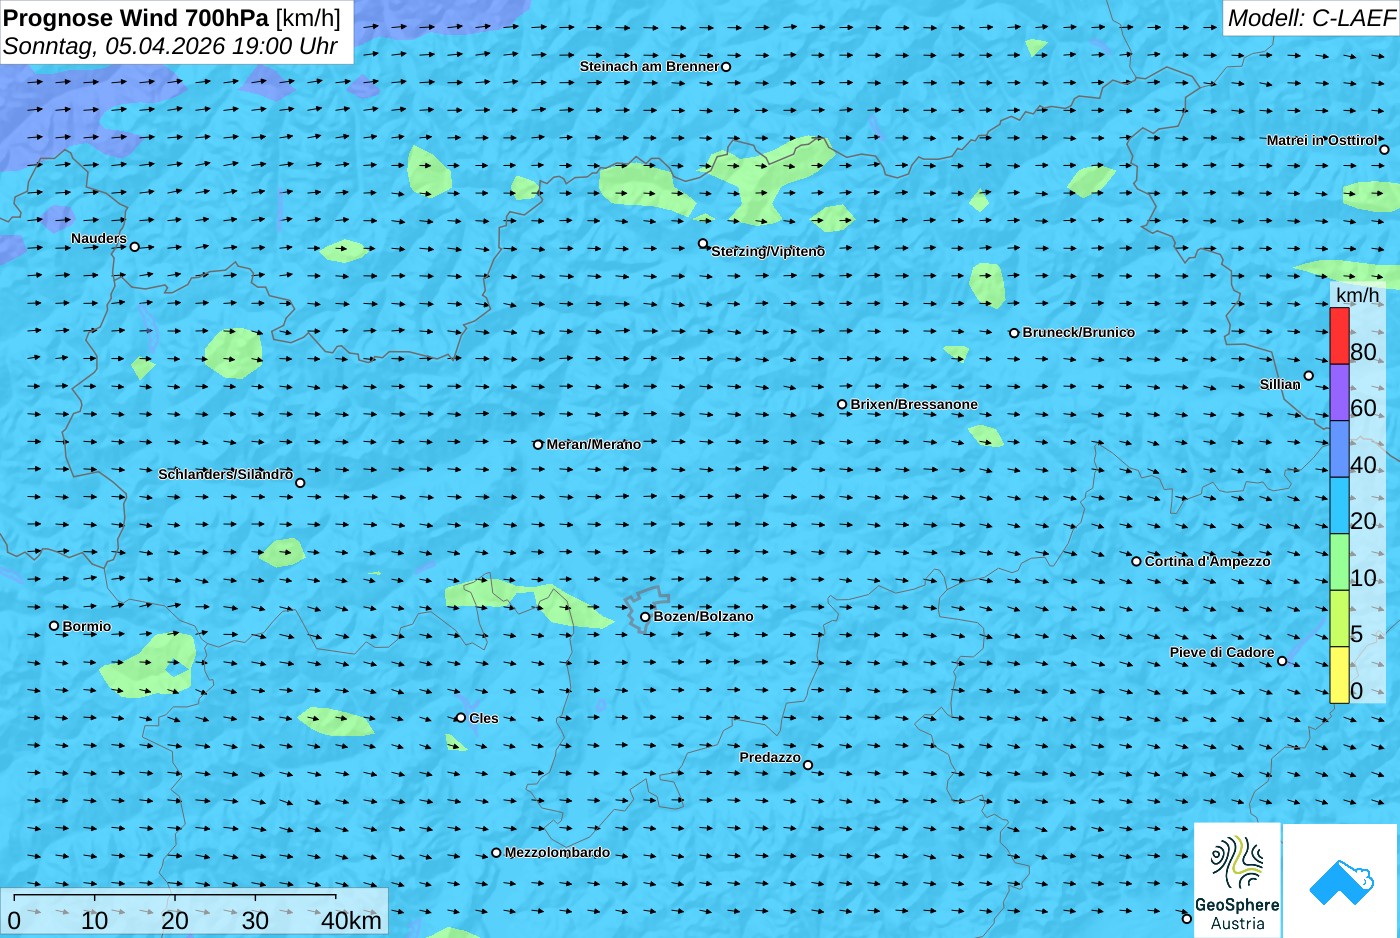Screen dimensions: 1400x938
Task: Click the Sillian label
Action: (1280, 384)
